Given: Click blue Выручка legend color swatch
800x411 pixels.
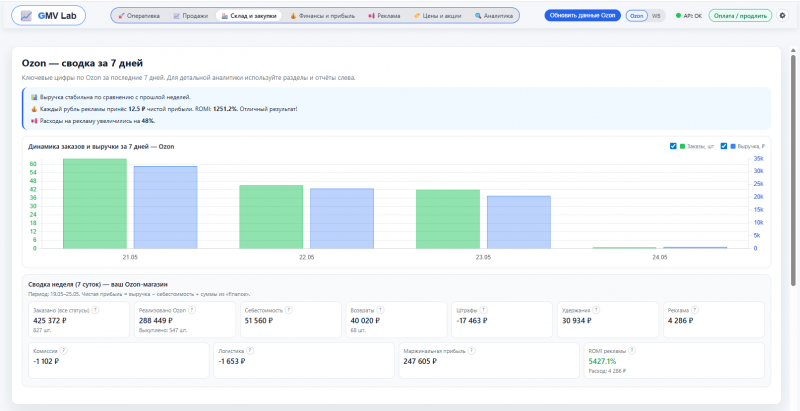Looking at the screenshot, I should pyautogui.click(x=733, y=146).
